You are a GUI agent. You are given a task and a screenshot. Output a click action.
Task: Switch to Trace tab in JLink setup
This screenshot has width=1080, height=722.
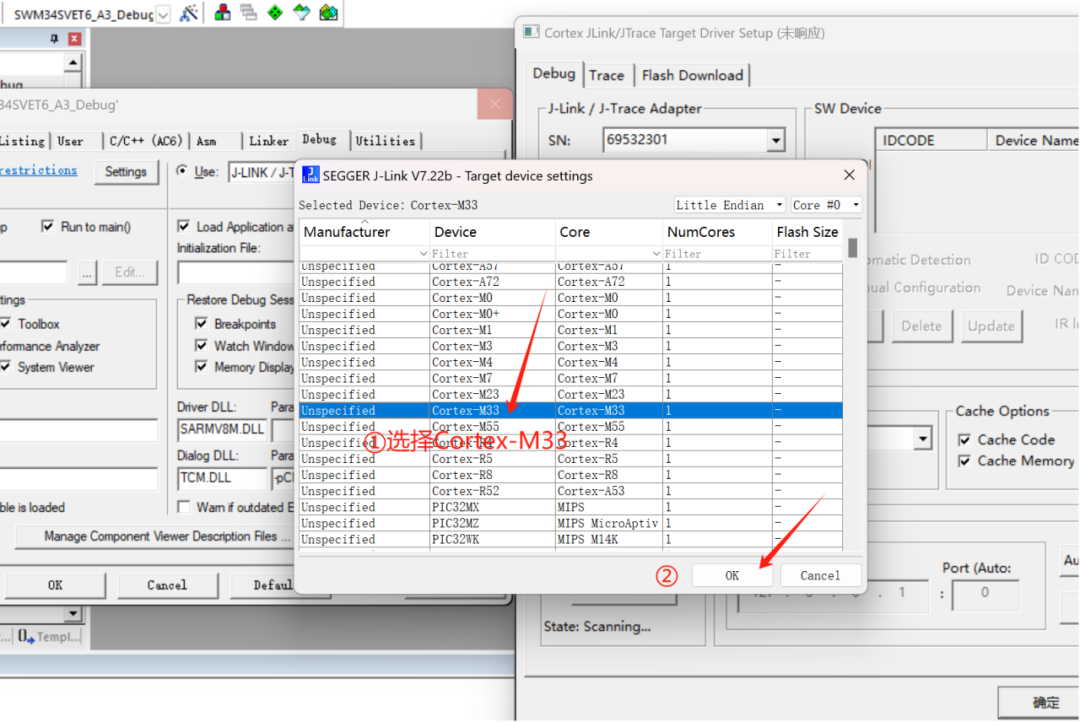click(606, 75)
